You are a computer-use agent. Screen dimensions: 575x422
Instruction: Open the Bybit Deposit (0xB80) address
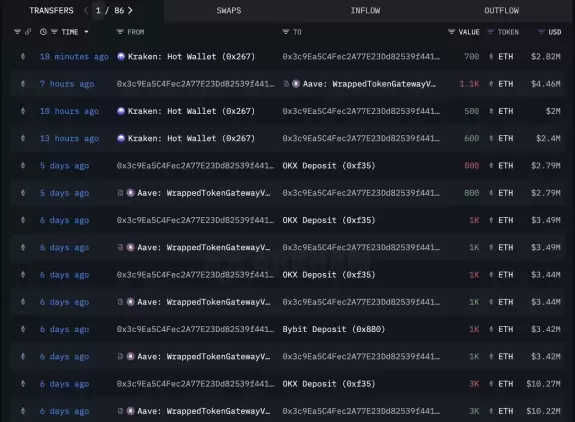coord(334,329)
